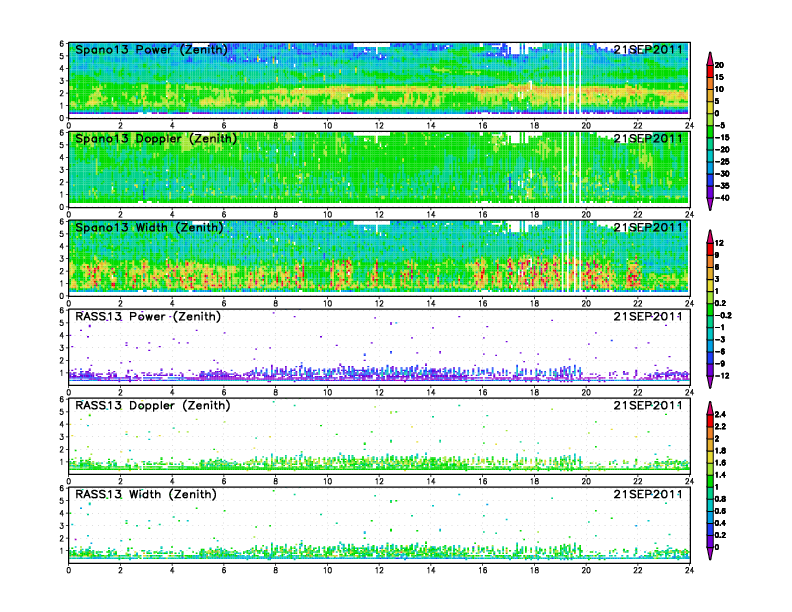Viewport: 792px width, 612px height.
Task: Click x-axis tick "12" under the RASS13 Width panel
Action: 379,570
